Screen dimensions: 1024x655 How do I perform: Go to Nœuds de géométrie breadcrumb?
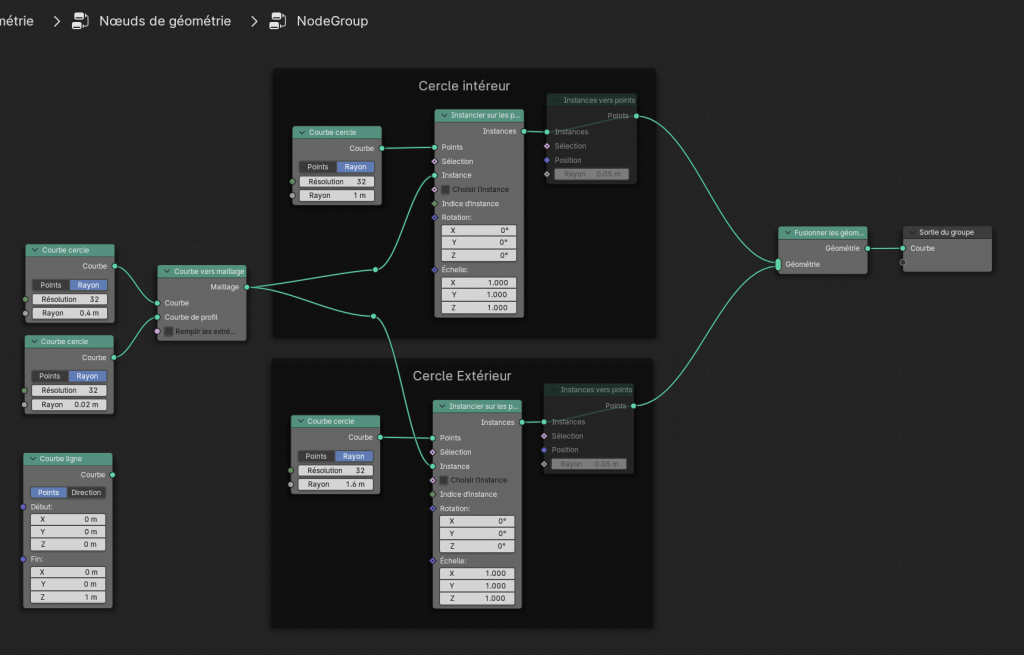click(x=165, y=20)
